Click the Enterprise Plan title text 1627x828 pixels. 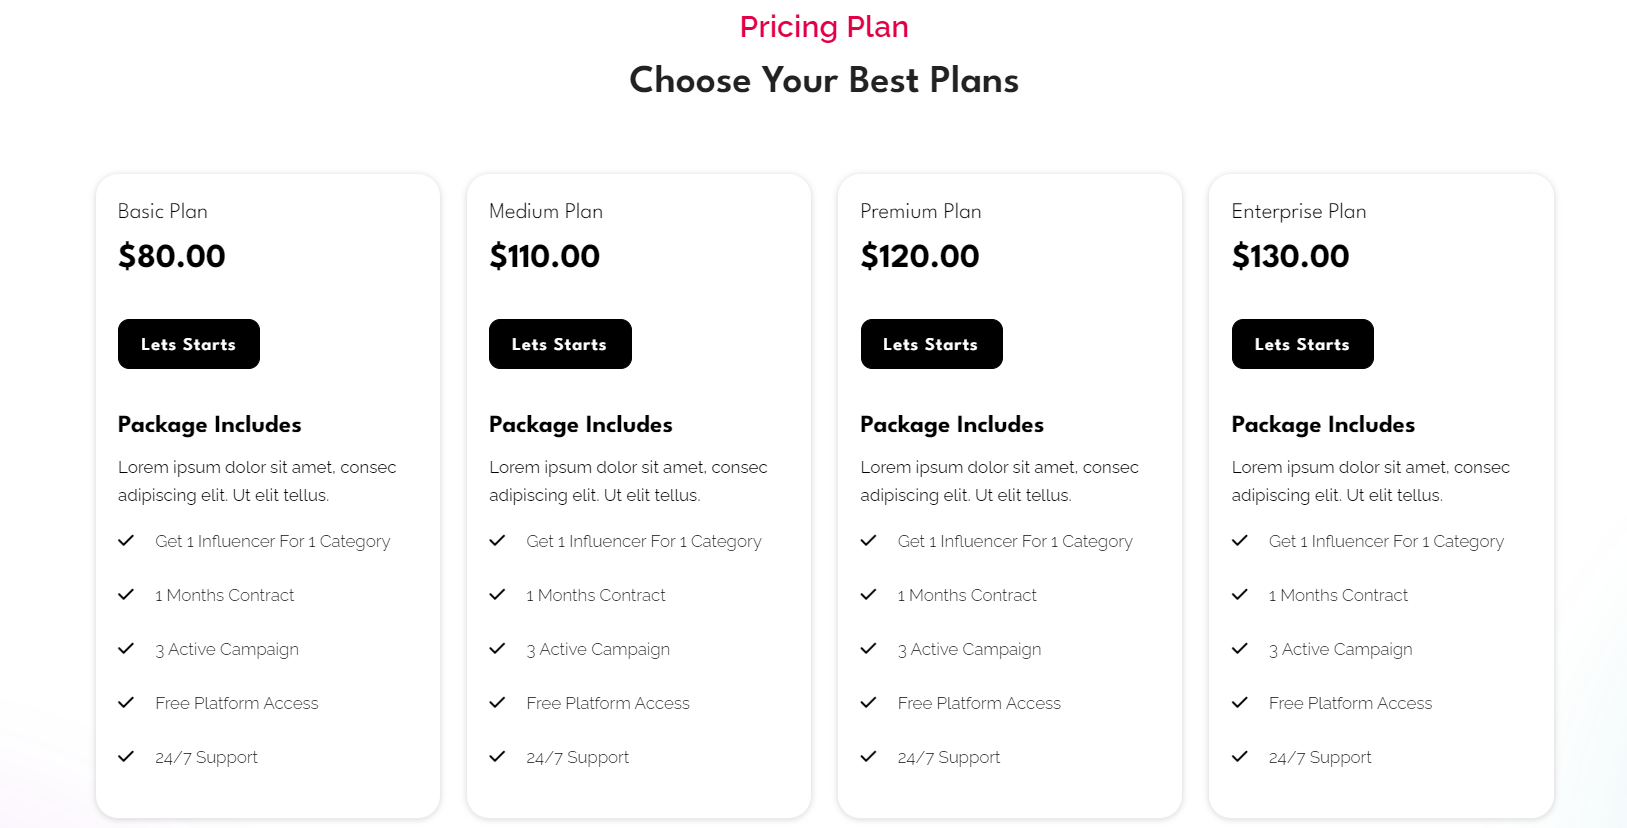point(1298,211)
